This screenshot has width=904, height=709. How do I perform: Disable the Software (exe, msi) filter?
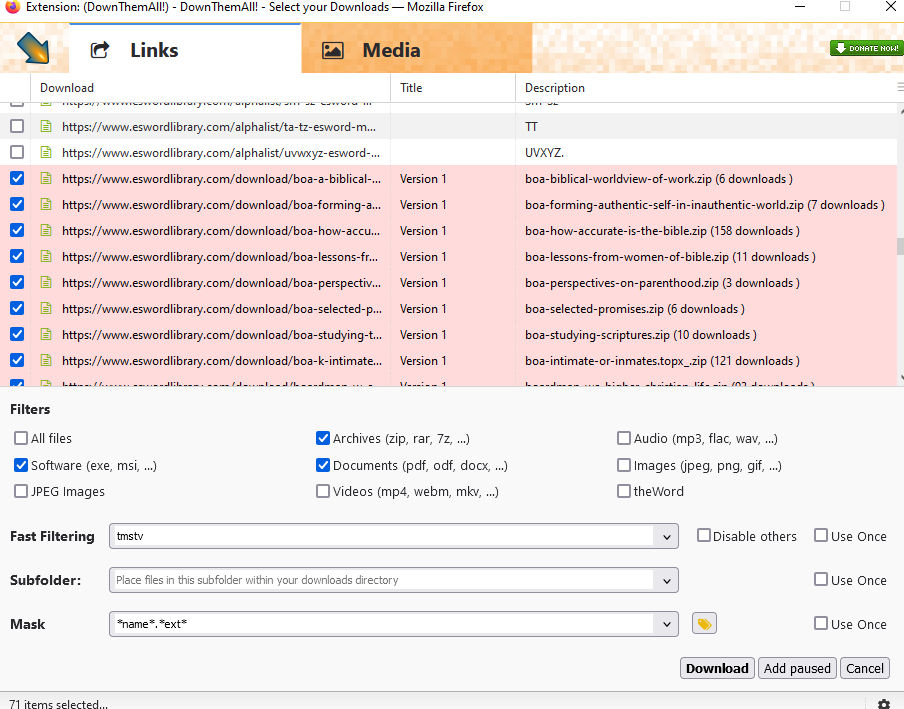21,465
